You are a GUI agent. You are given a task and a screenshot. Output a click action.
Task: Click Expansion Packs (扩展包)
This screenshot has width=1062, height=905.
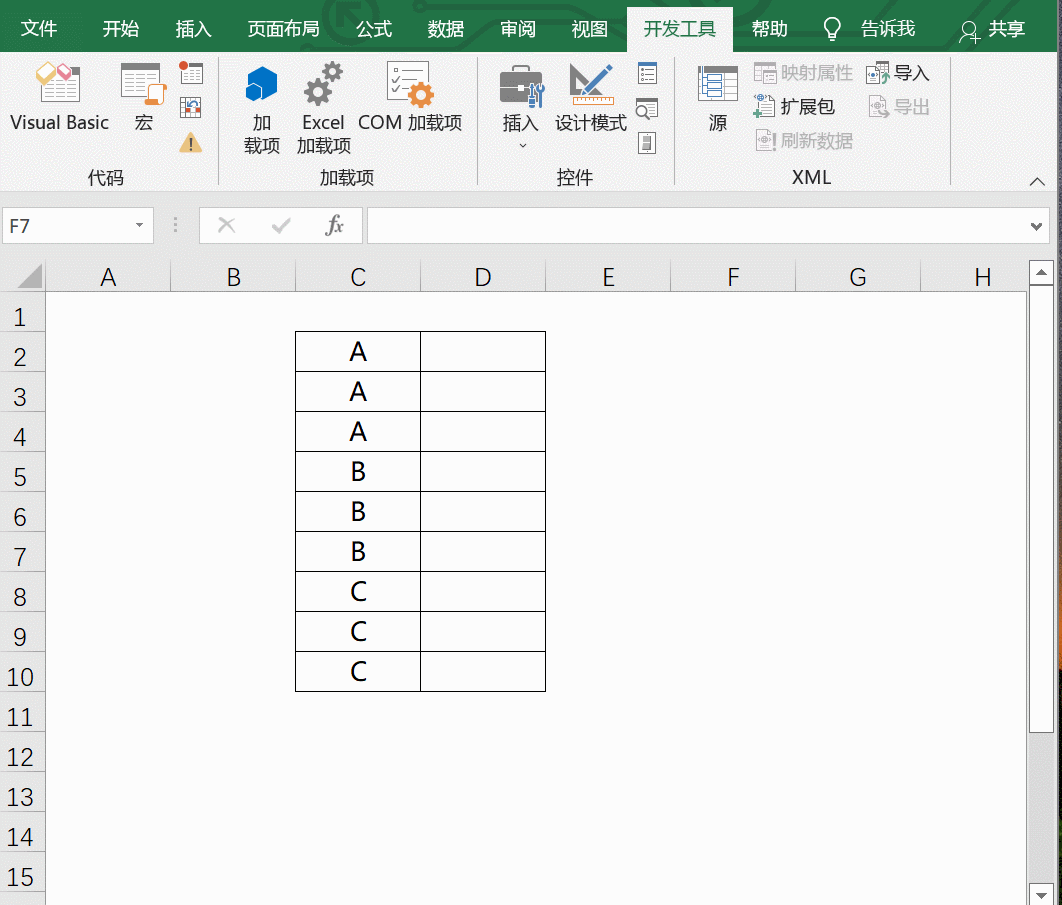794,106
